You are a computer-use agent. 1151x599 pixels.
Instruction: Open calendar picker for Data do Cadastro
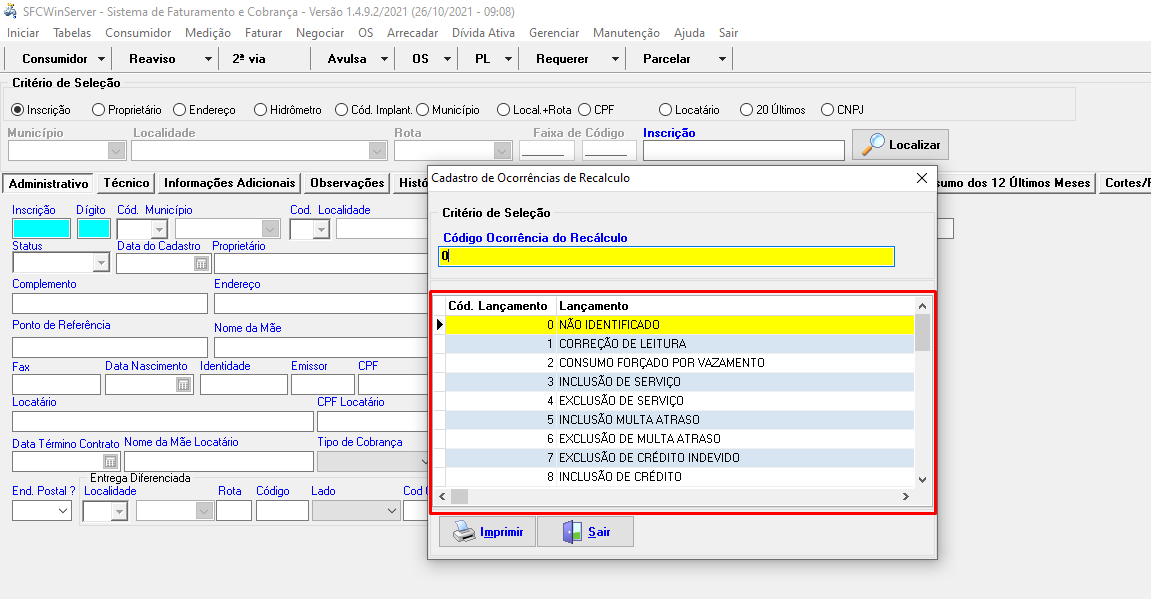201,263
